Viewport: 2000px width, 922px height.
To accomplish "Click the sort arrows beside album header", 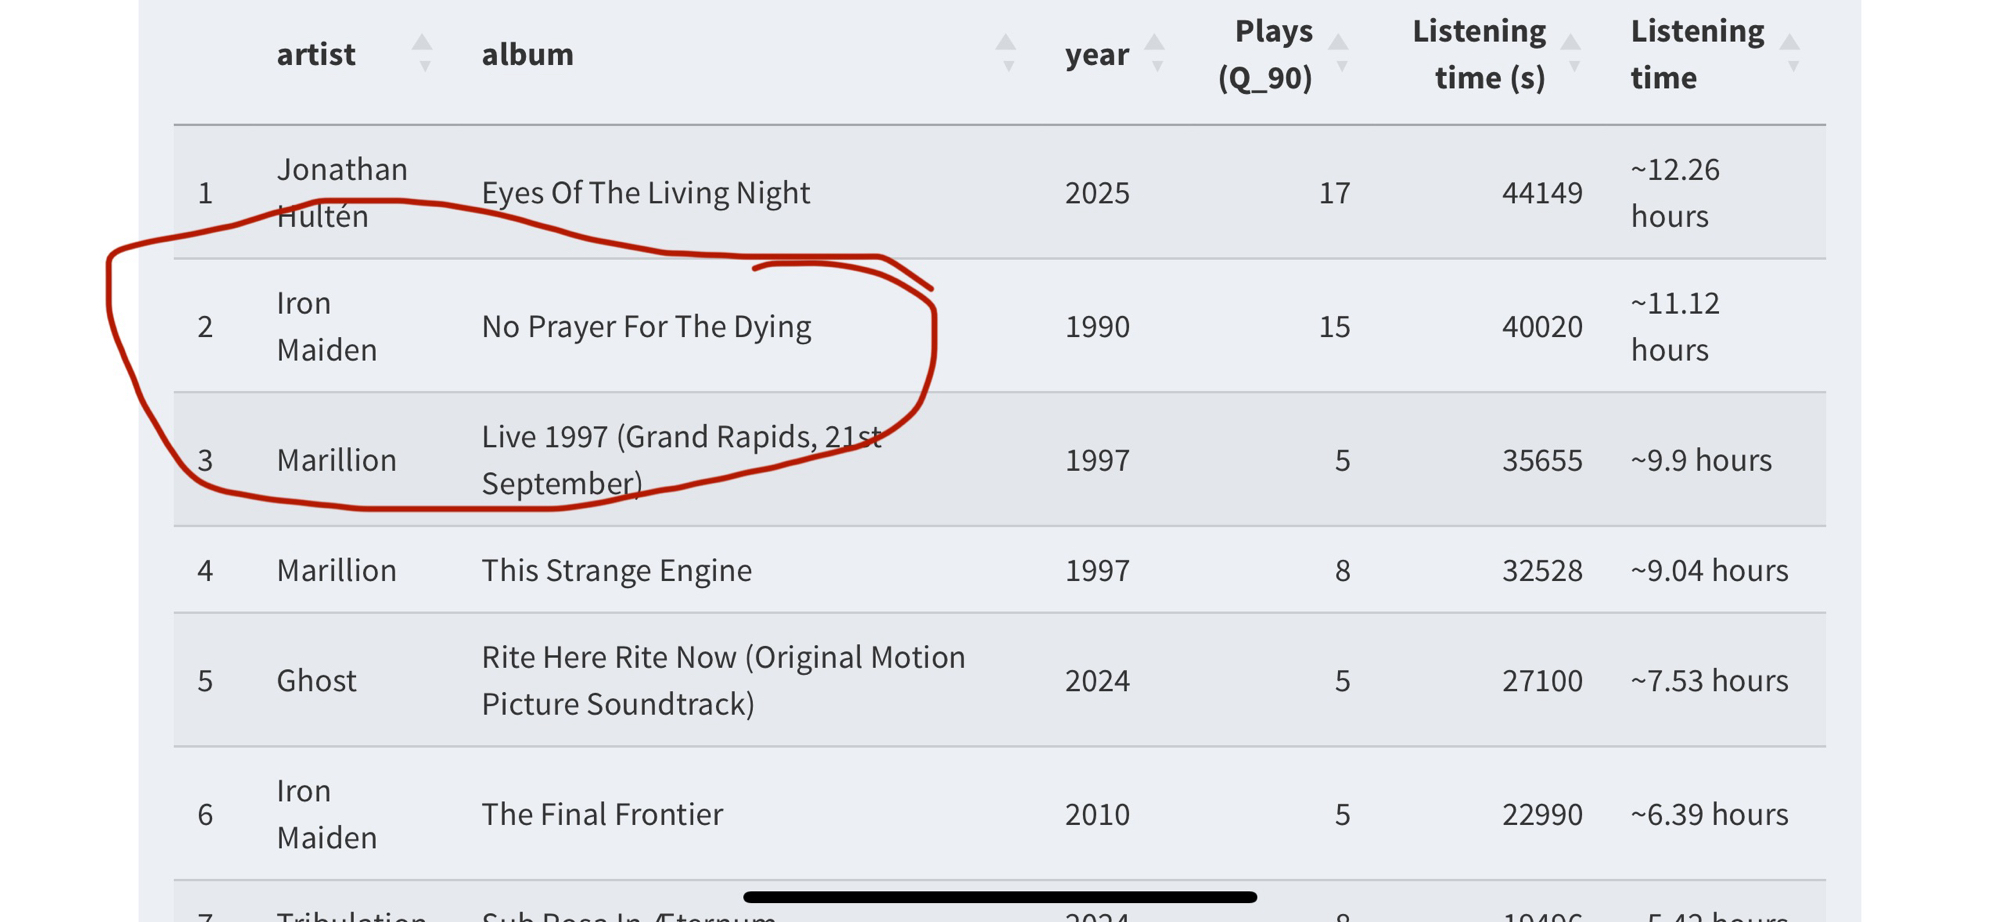I will click(1007, 53).
